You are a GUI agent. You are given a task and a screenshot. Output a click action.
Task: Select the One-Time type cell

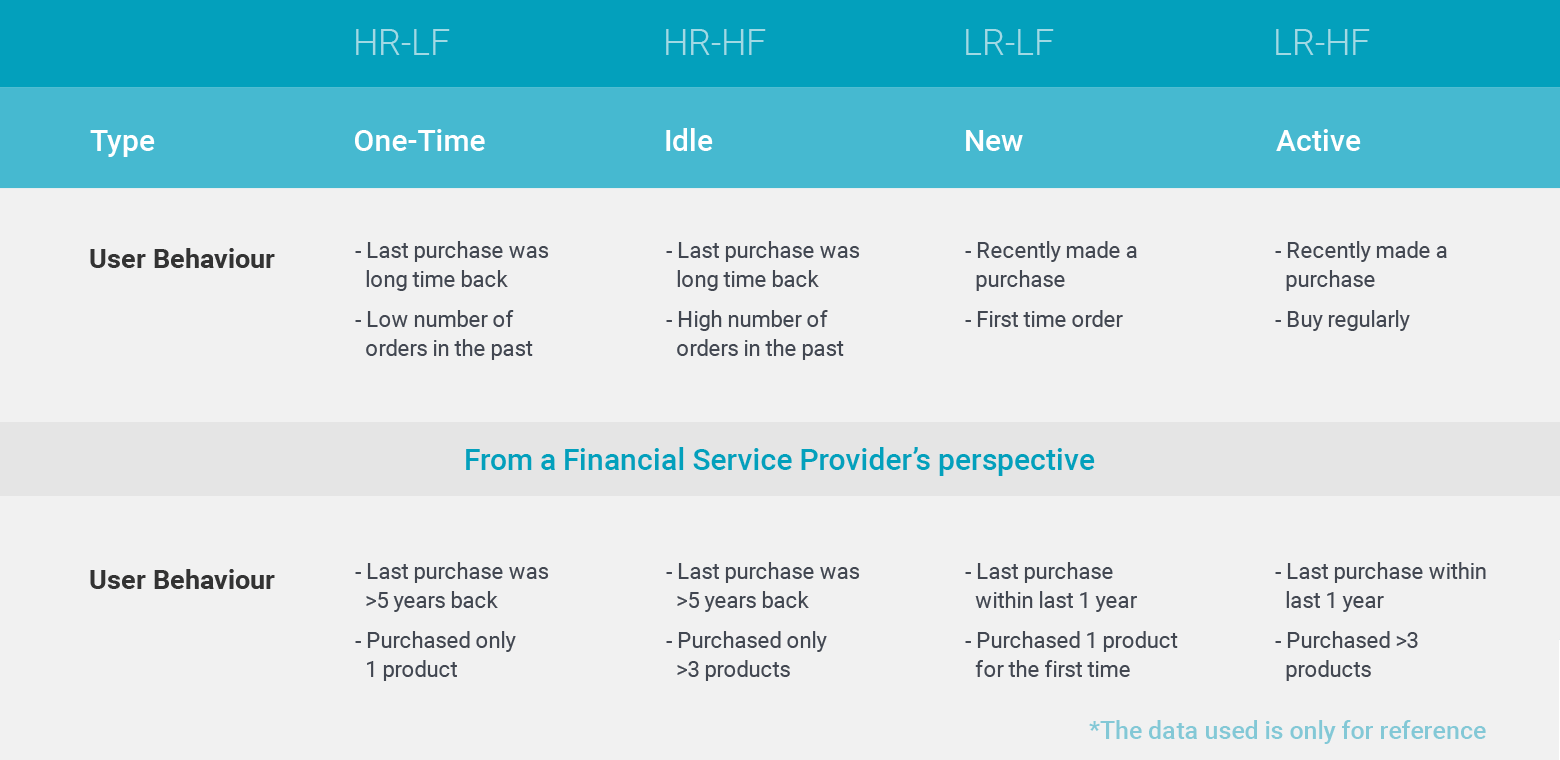coord(419,141)
